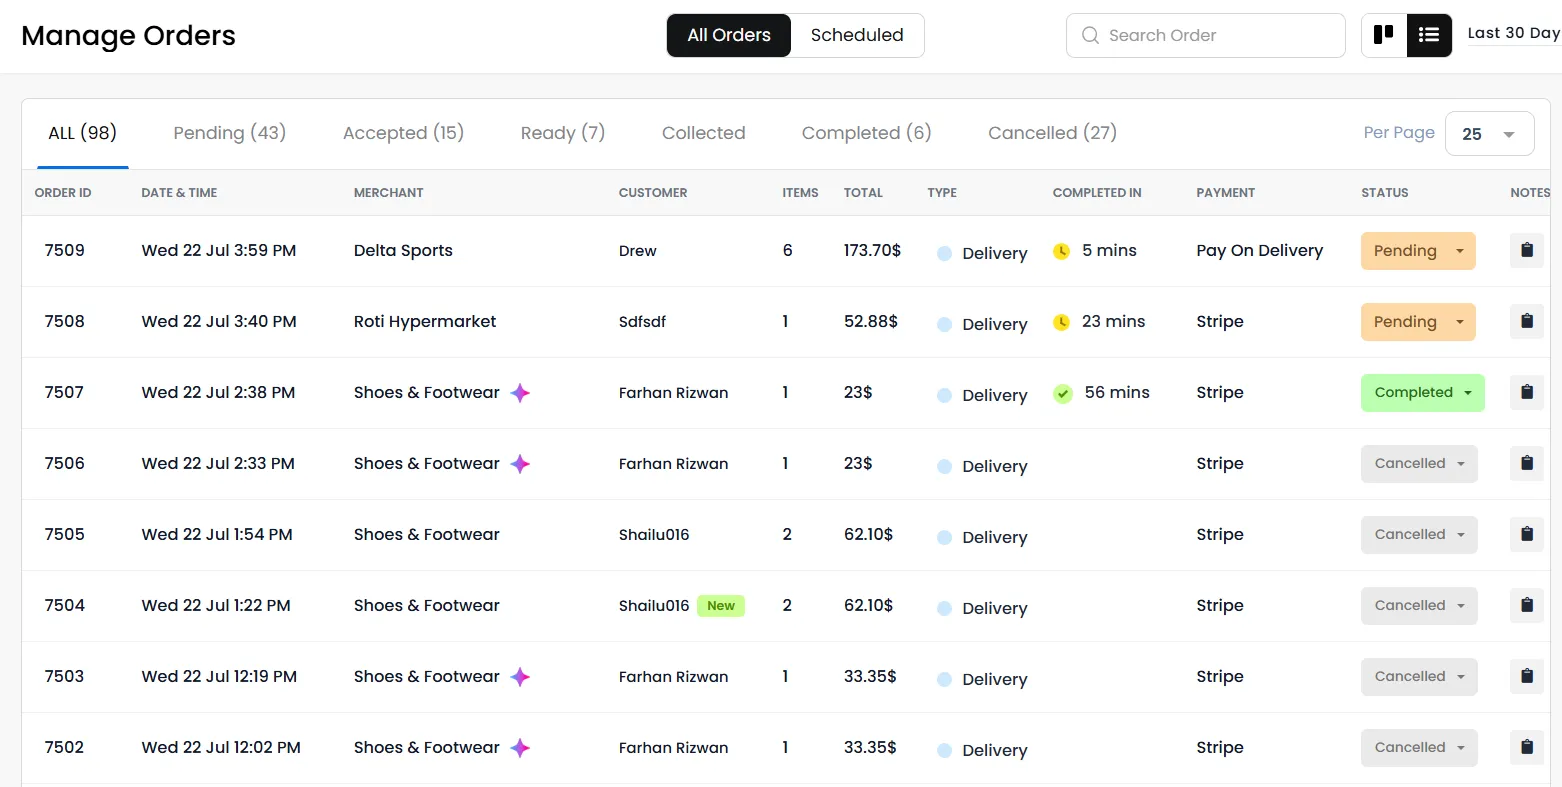1562x787 pixels.
Task: Open Cancelled status dropdown for order 7506
Action: 1419,464
